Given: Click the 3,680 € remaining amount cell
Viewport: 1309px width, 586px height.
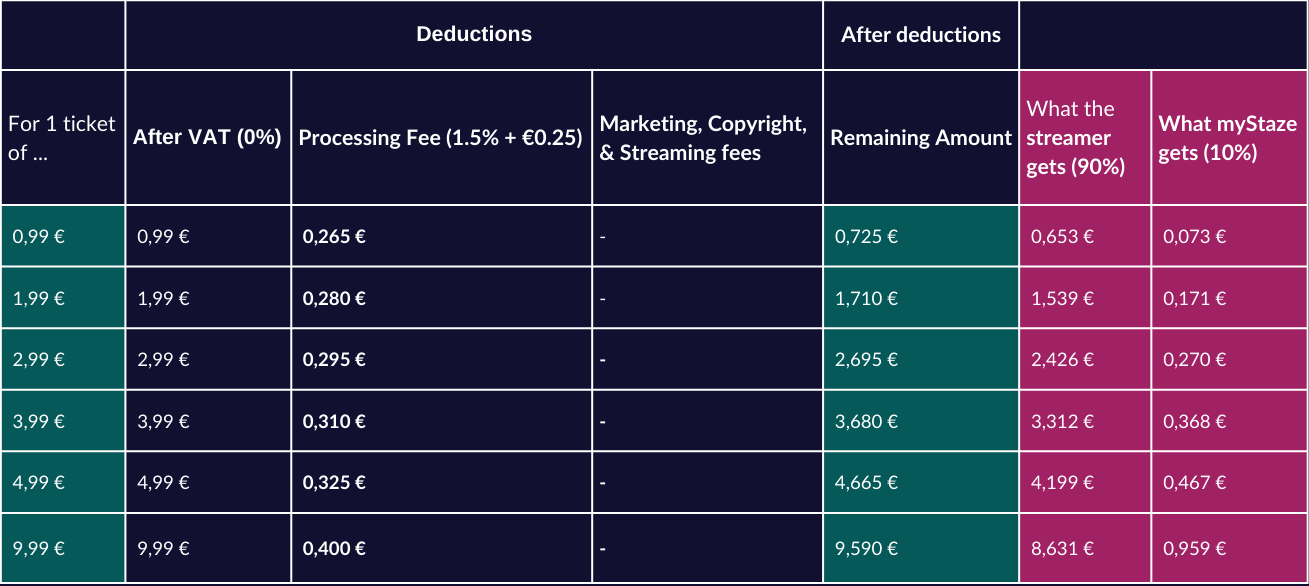Looking at the screenshot, I should point(866,421).
